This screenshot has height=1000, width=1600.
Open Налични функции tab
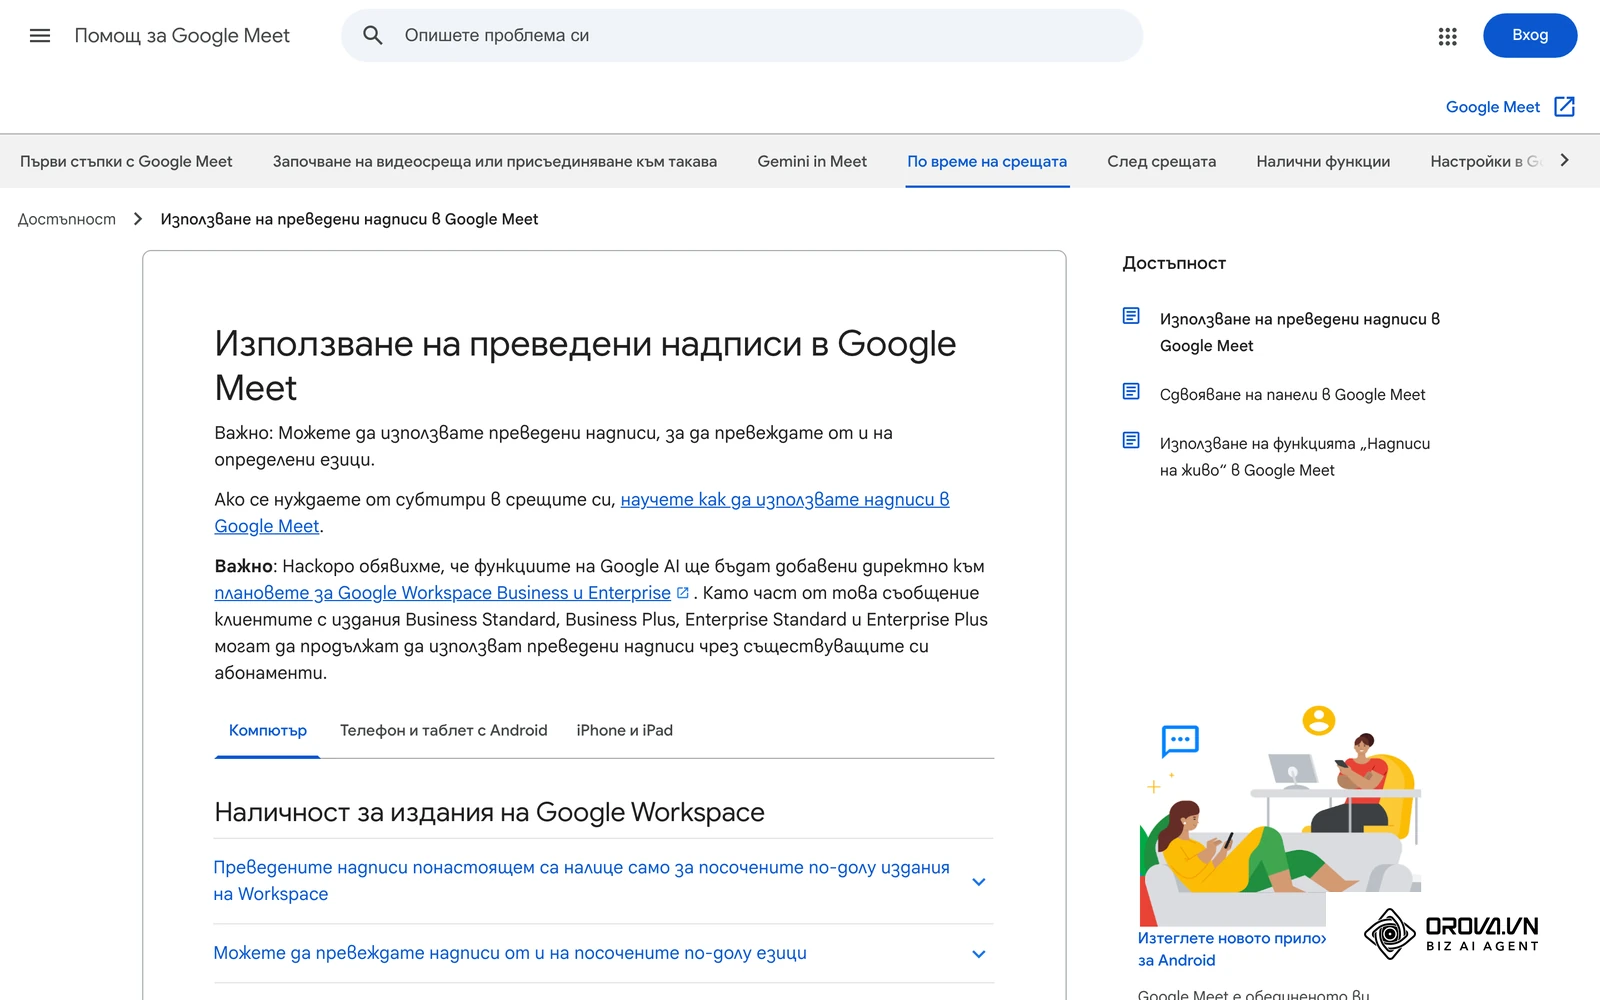click(1323, 161)
